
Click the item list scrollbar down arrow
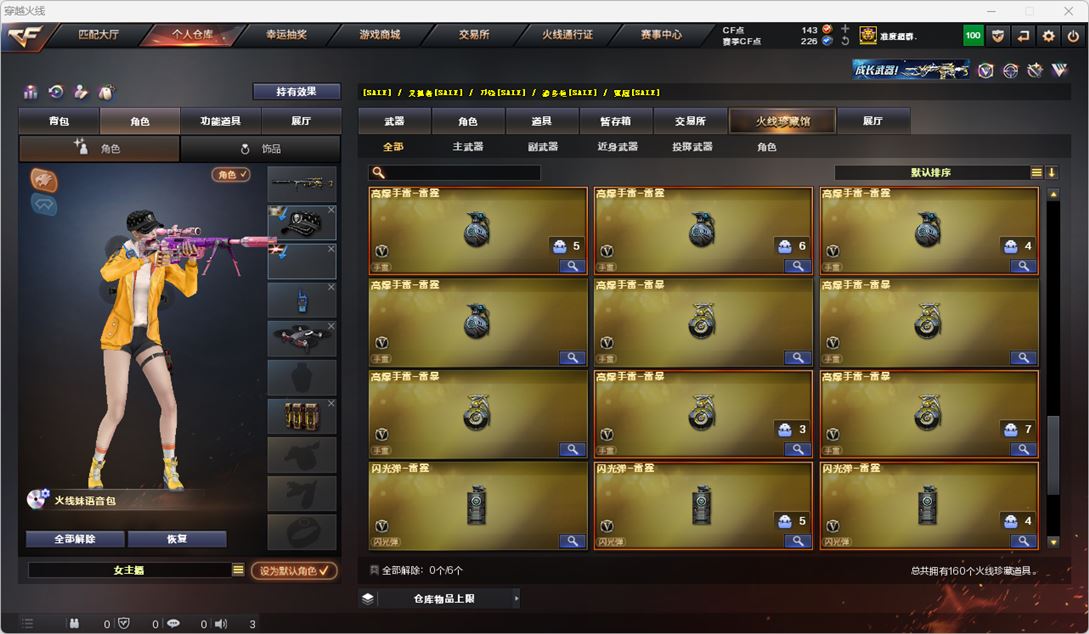(x=1054, y=542)
